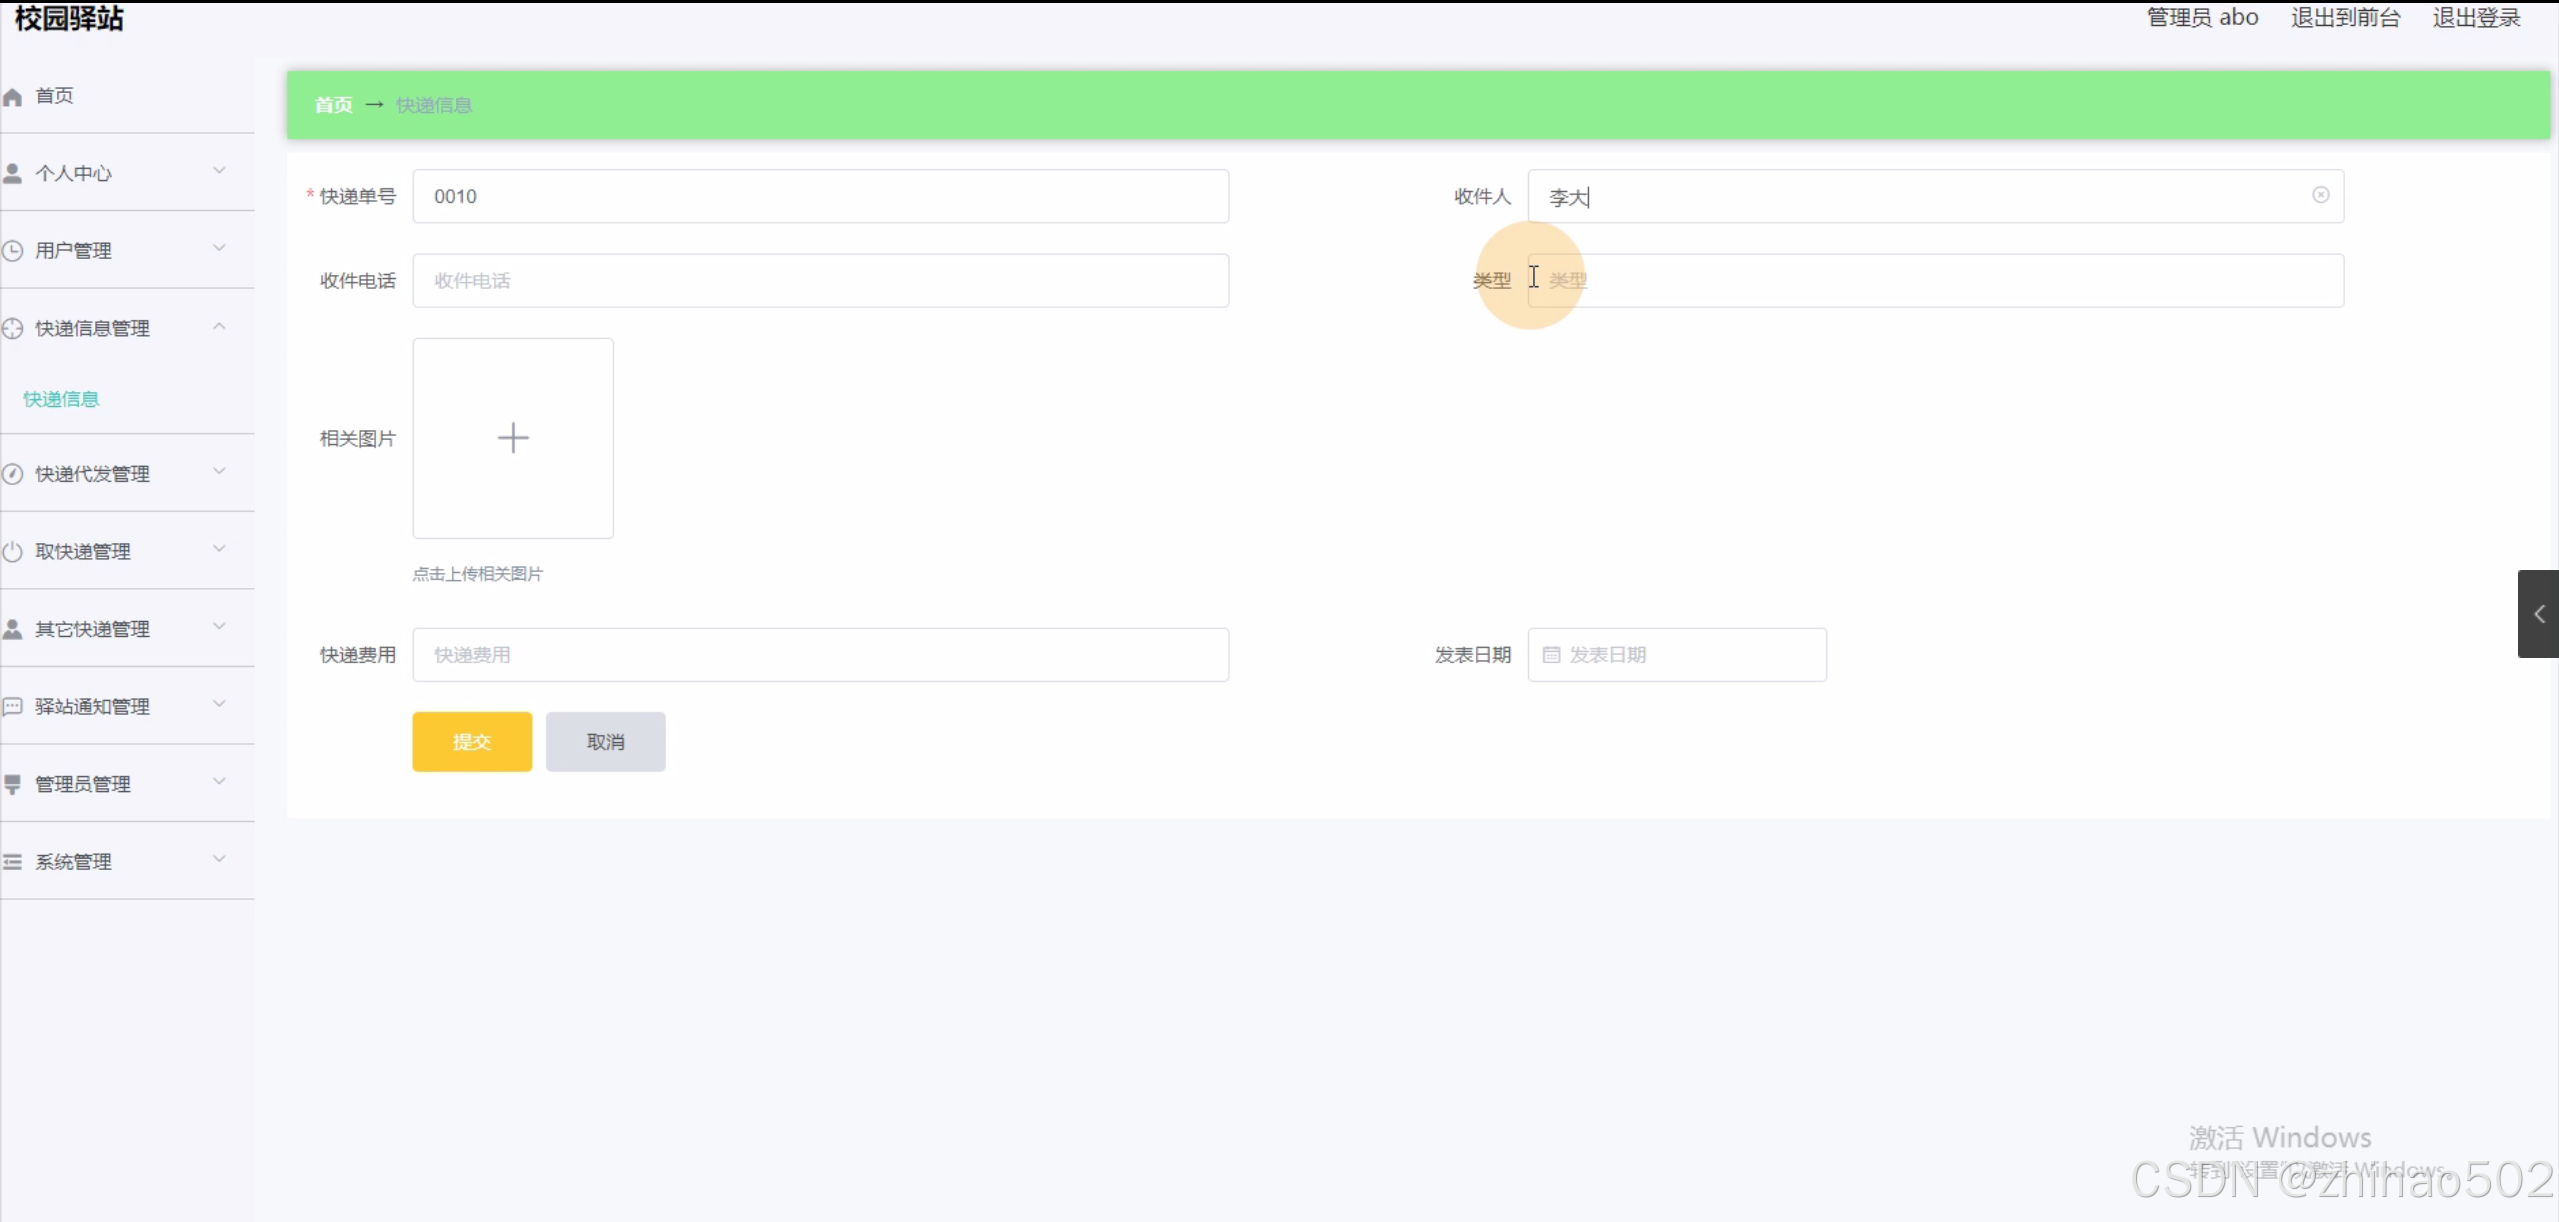
Task: Focus the 收件电话 input field
Action: [820, 281]
